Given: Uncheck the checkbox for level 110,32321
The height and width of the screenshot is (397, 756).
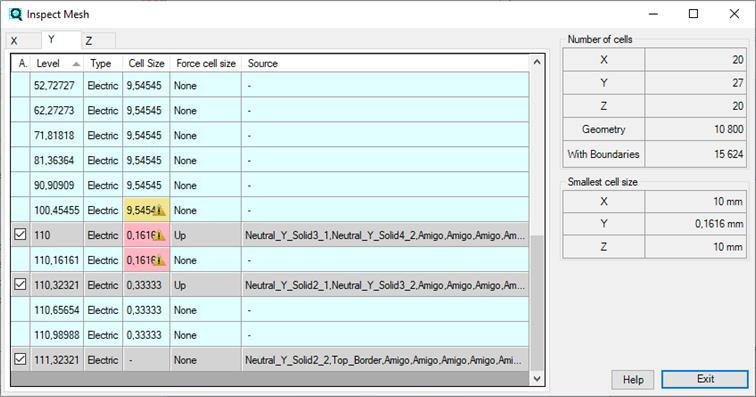Looking at the screenshot, I should pos(20,285).
